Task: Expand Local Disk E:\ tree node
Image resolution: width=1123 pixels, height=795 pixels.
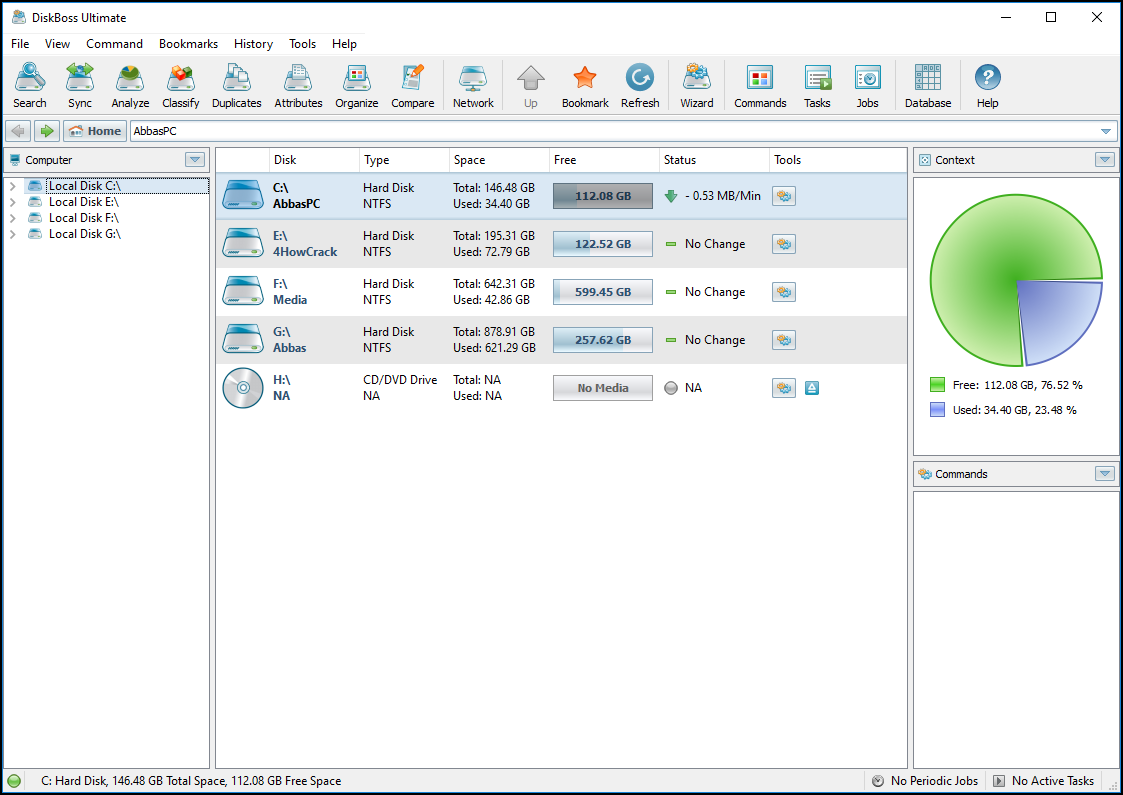Action: [12, 202]
